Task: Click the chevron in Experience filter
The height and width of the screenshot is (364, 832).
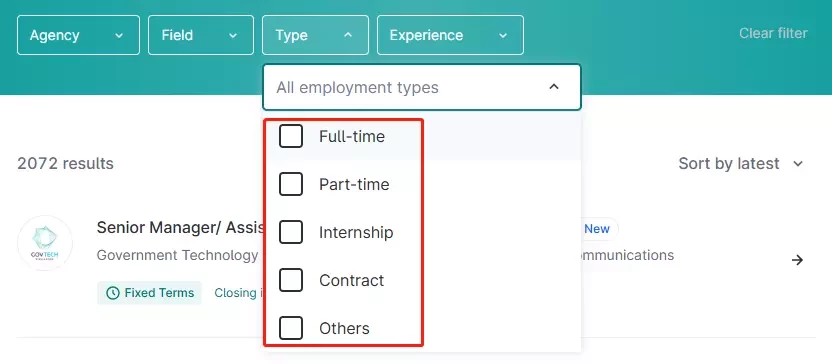Action: coord(503,36)
